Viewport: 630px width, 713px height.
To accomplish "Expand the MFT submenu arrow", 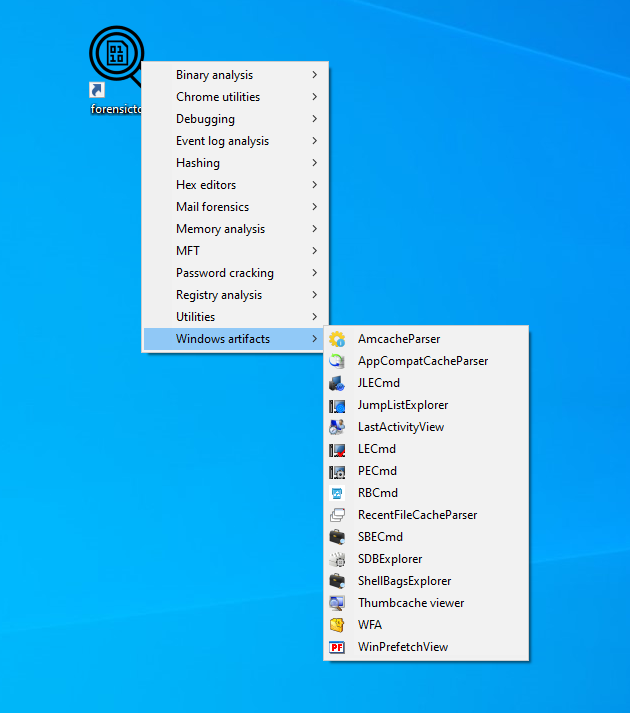I will [315, 251].
